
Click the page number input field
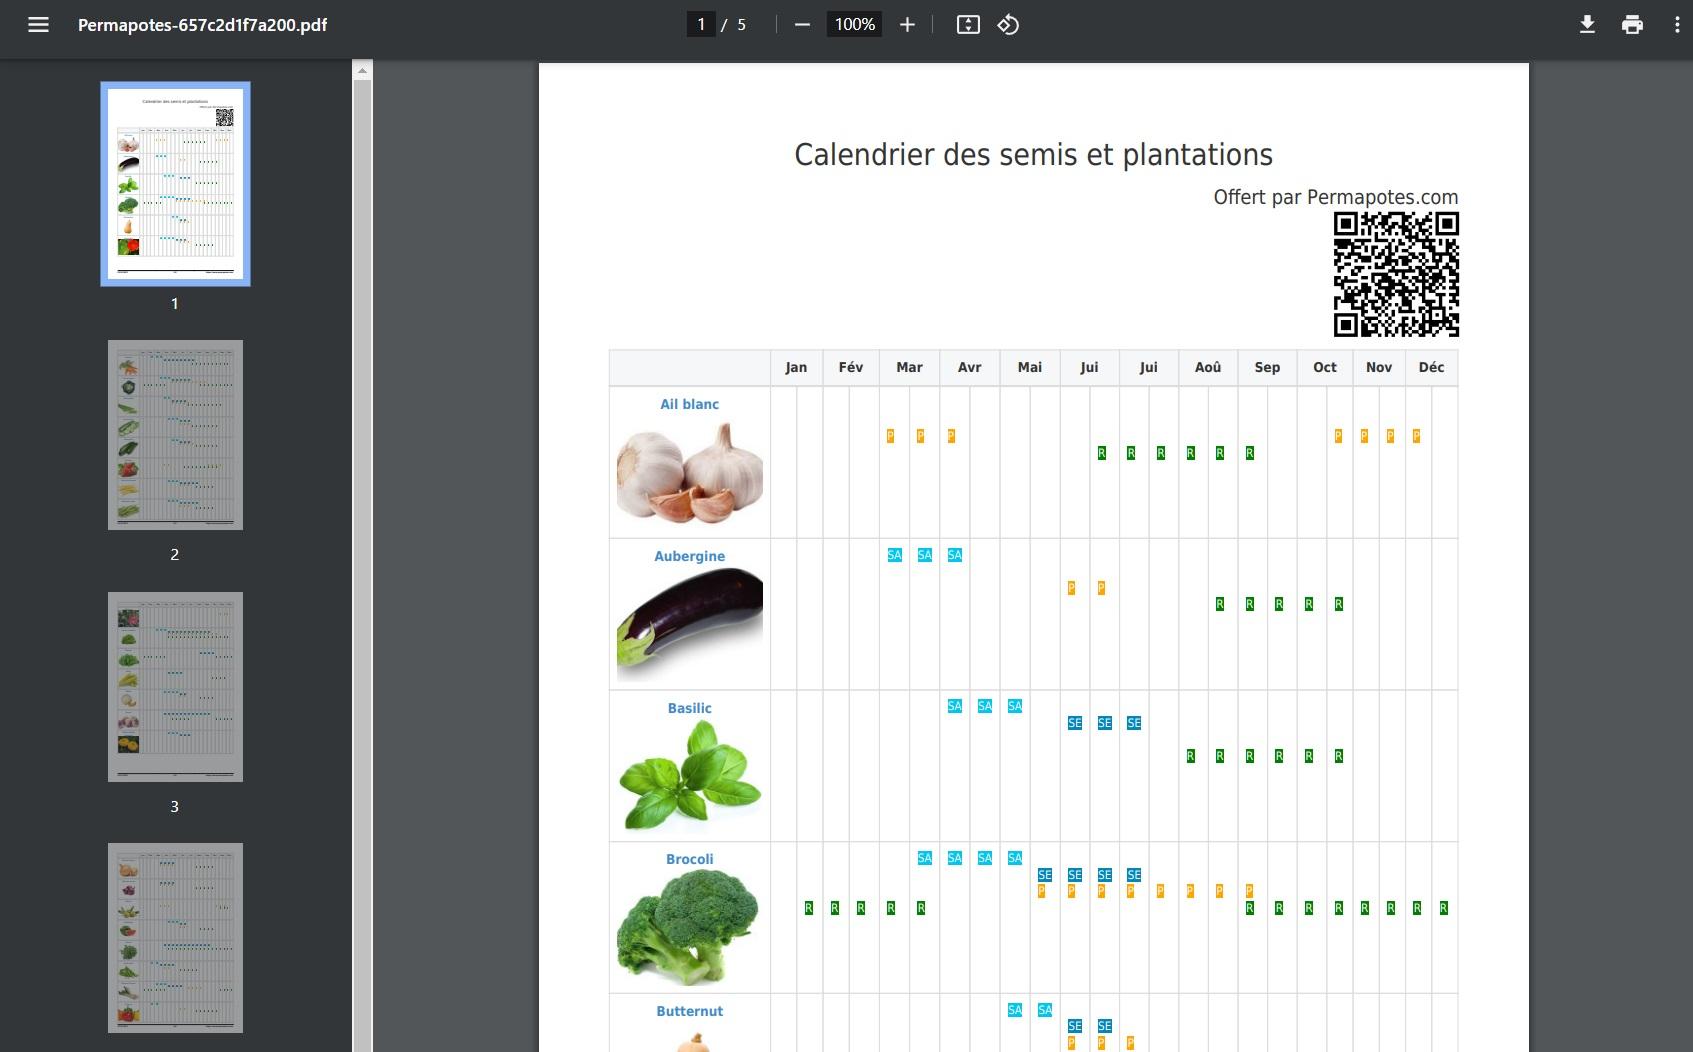pos(701,25)
